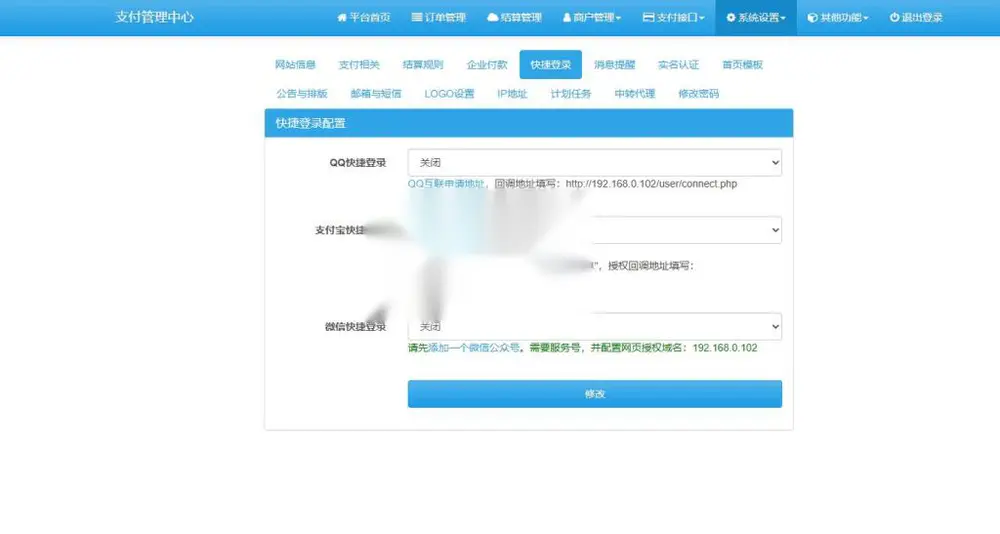This screenshot has height=534, width=1000.
Task: Expand the 支付接口 dropdown menu
Action: point(673,18)
